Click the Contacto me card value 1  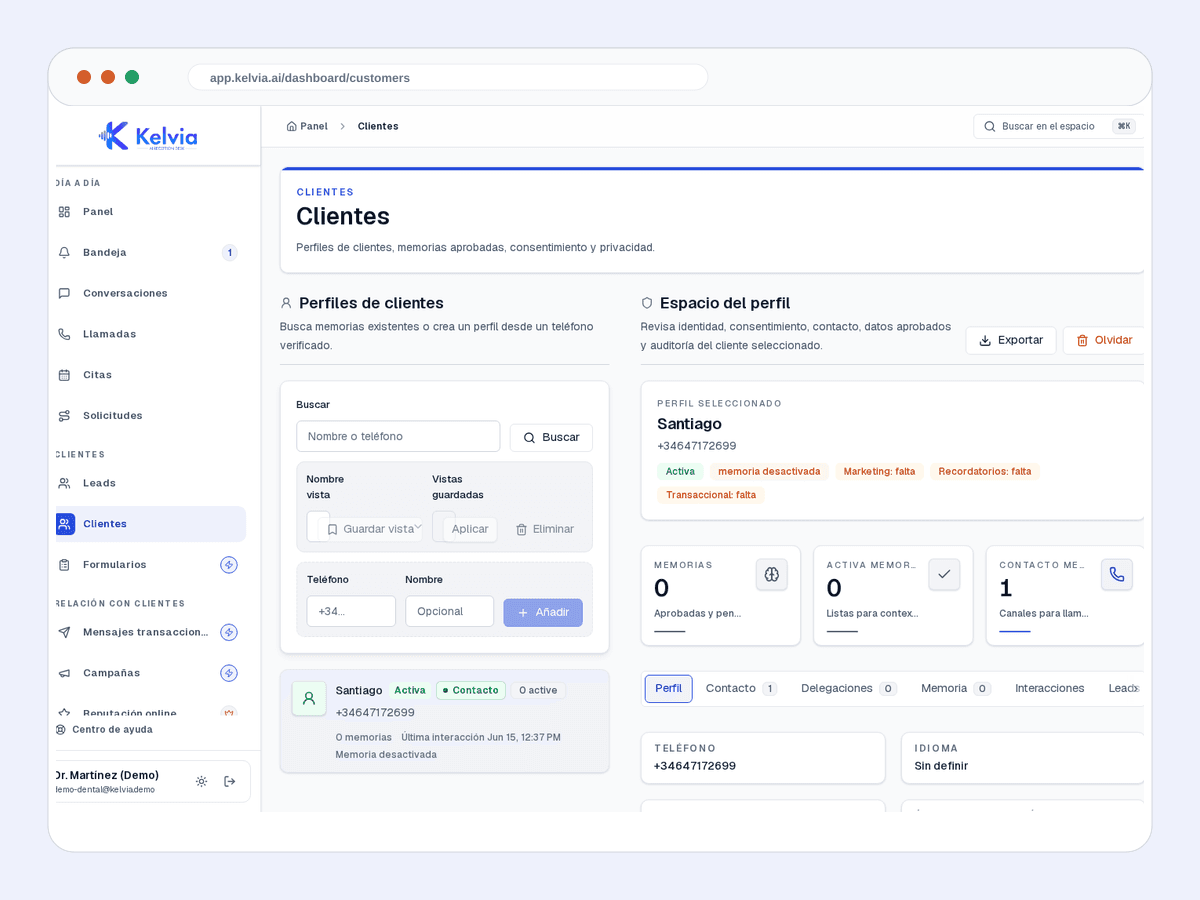[1006, 588]
